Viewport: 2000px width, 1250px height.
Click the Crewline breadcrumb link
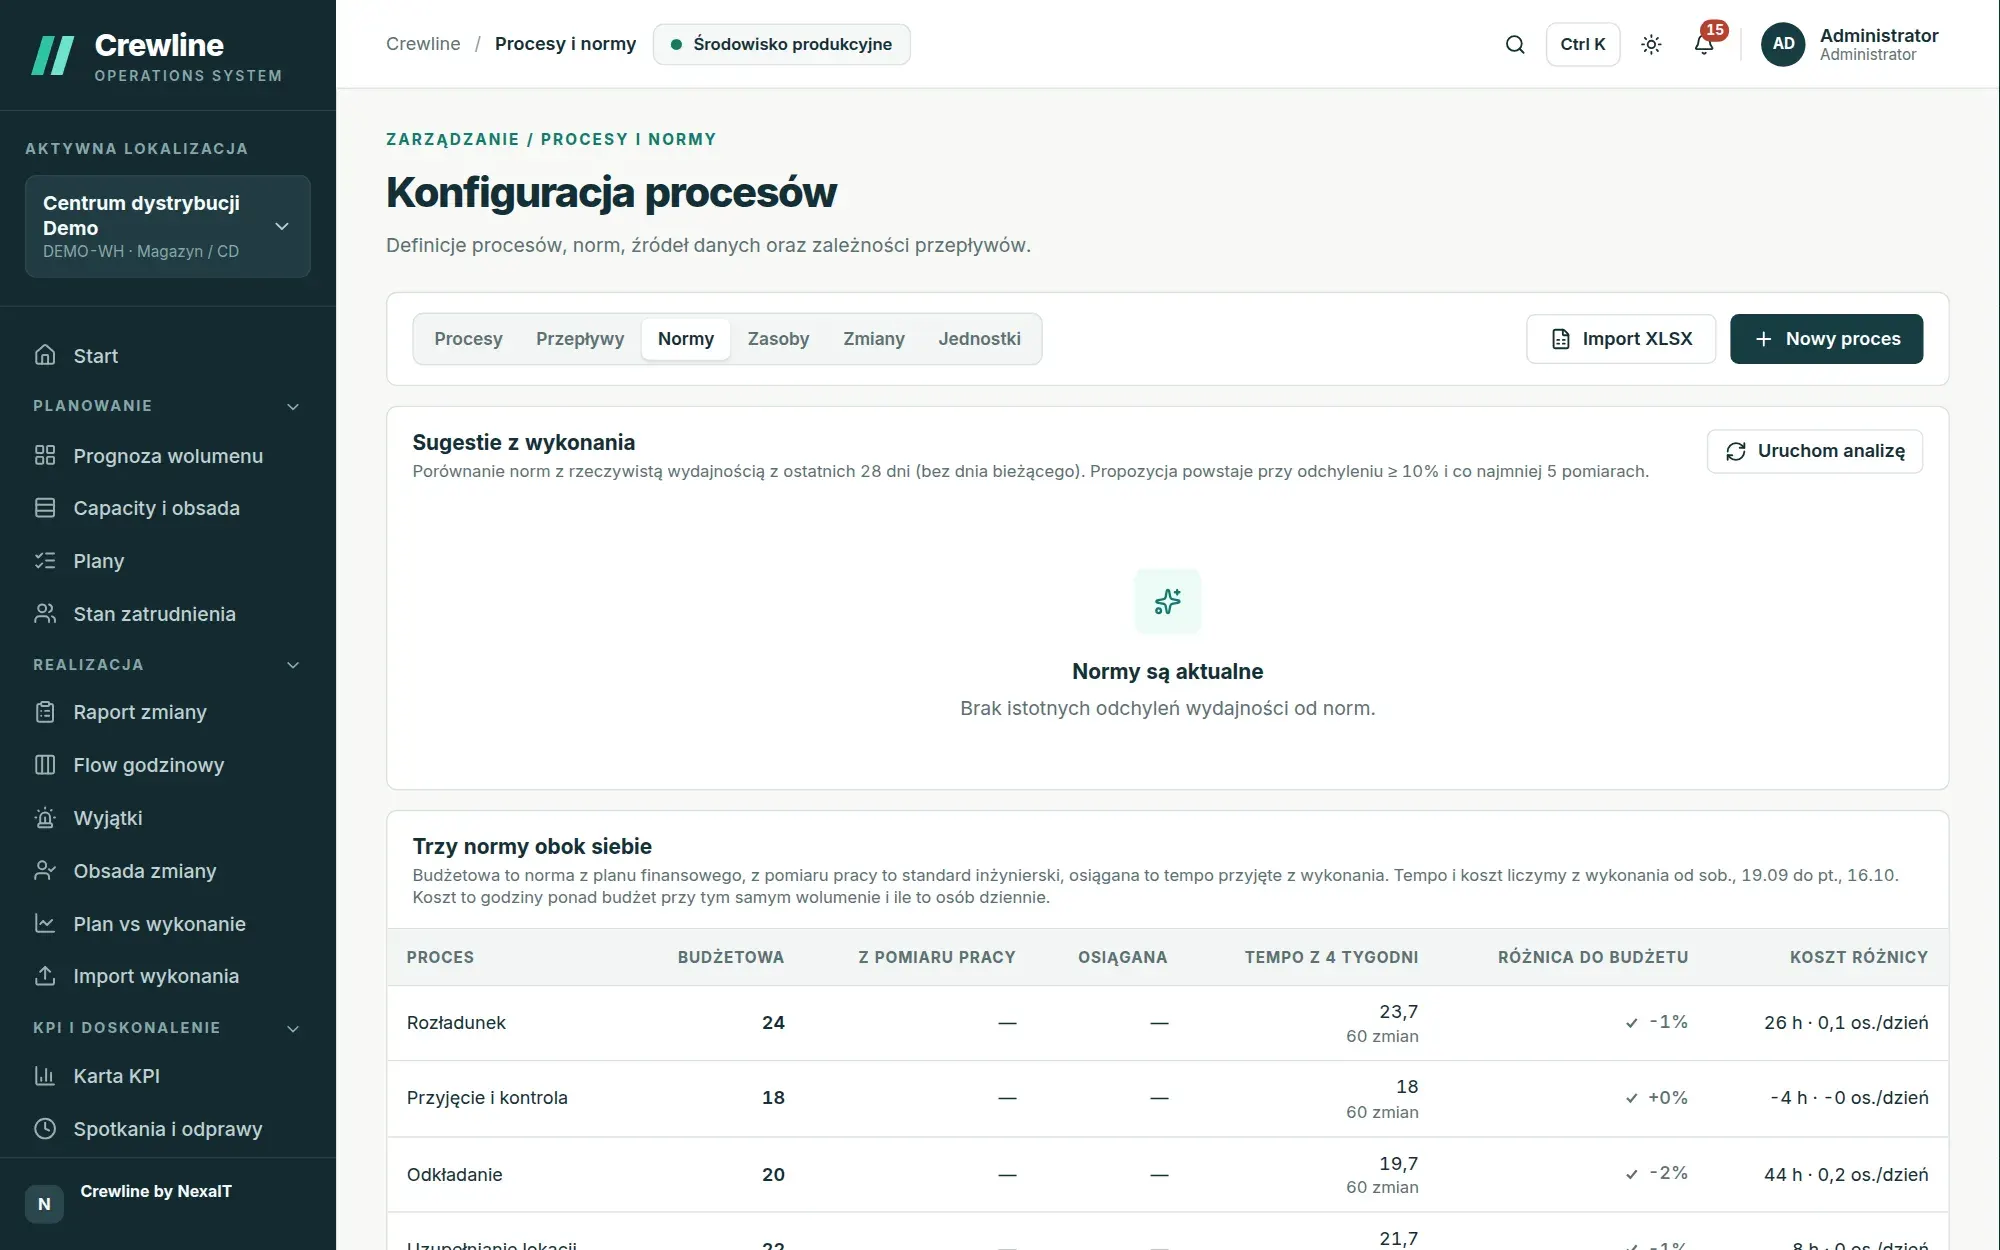(x=423, y=44)
